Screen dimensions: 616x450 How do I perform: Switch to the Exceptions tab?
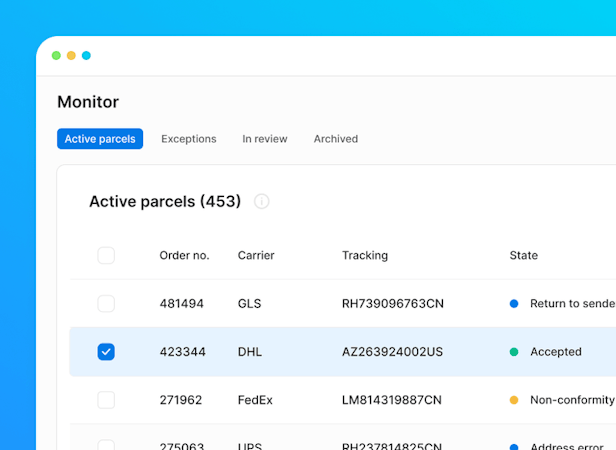point(189,139)
